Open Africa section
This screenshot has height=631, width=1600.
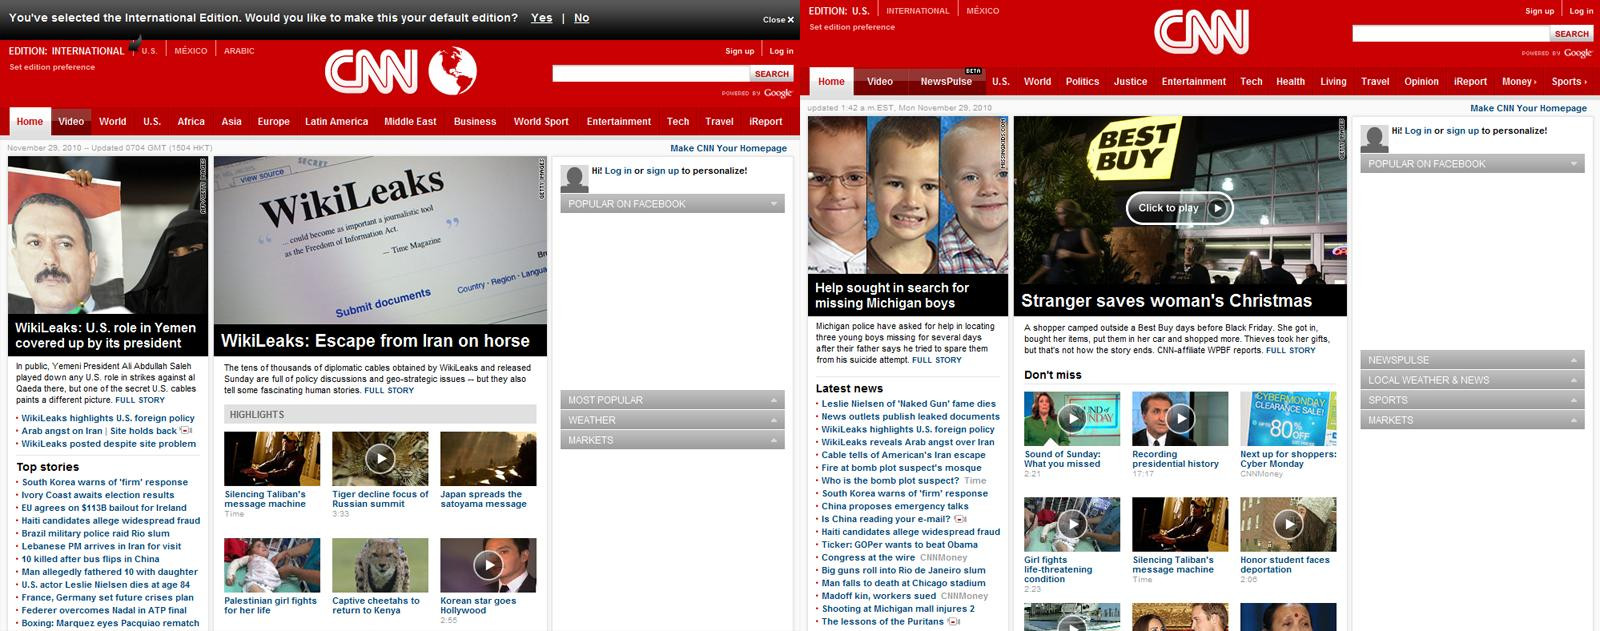pos(191,122)
